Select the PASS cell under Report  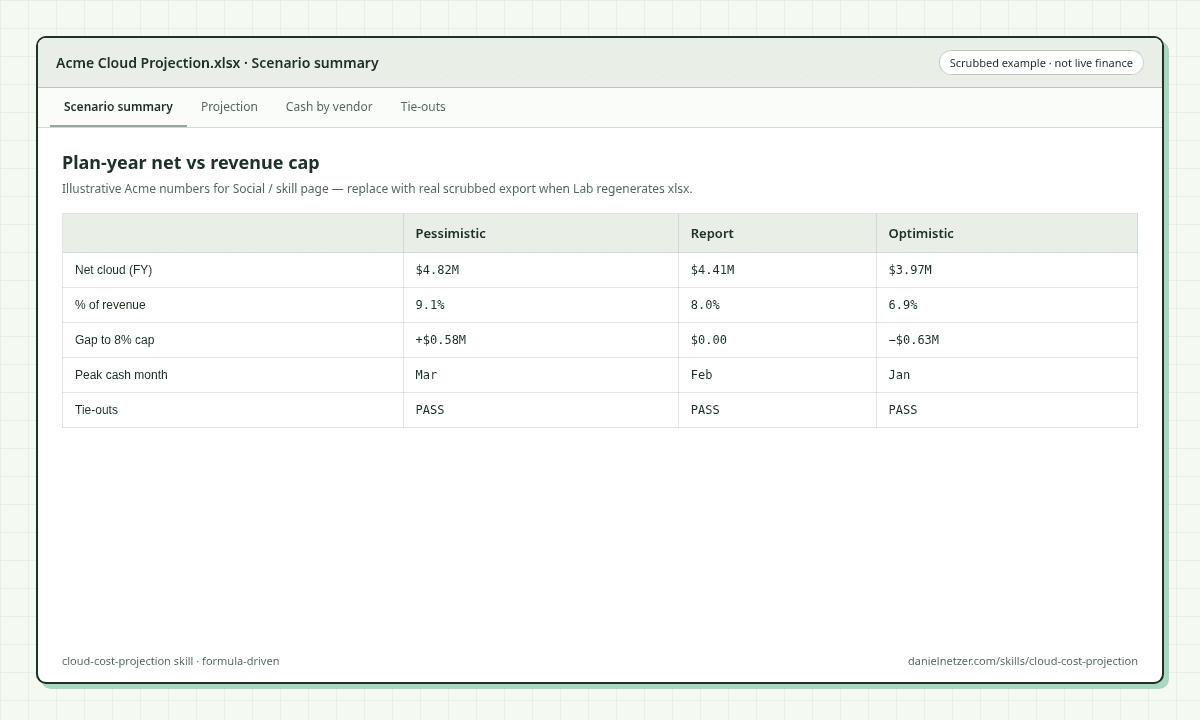777,410
